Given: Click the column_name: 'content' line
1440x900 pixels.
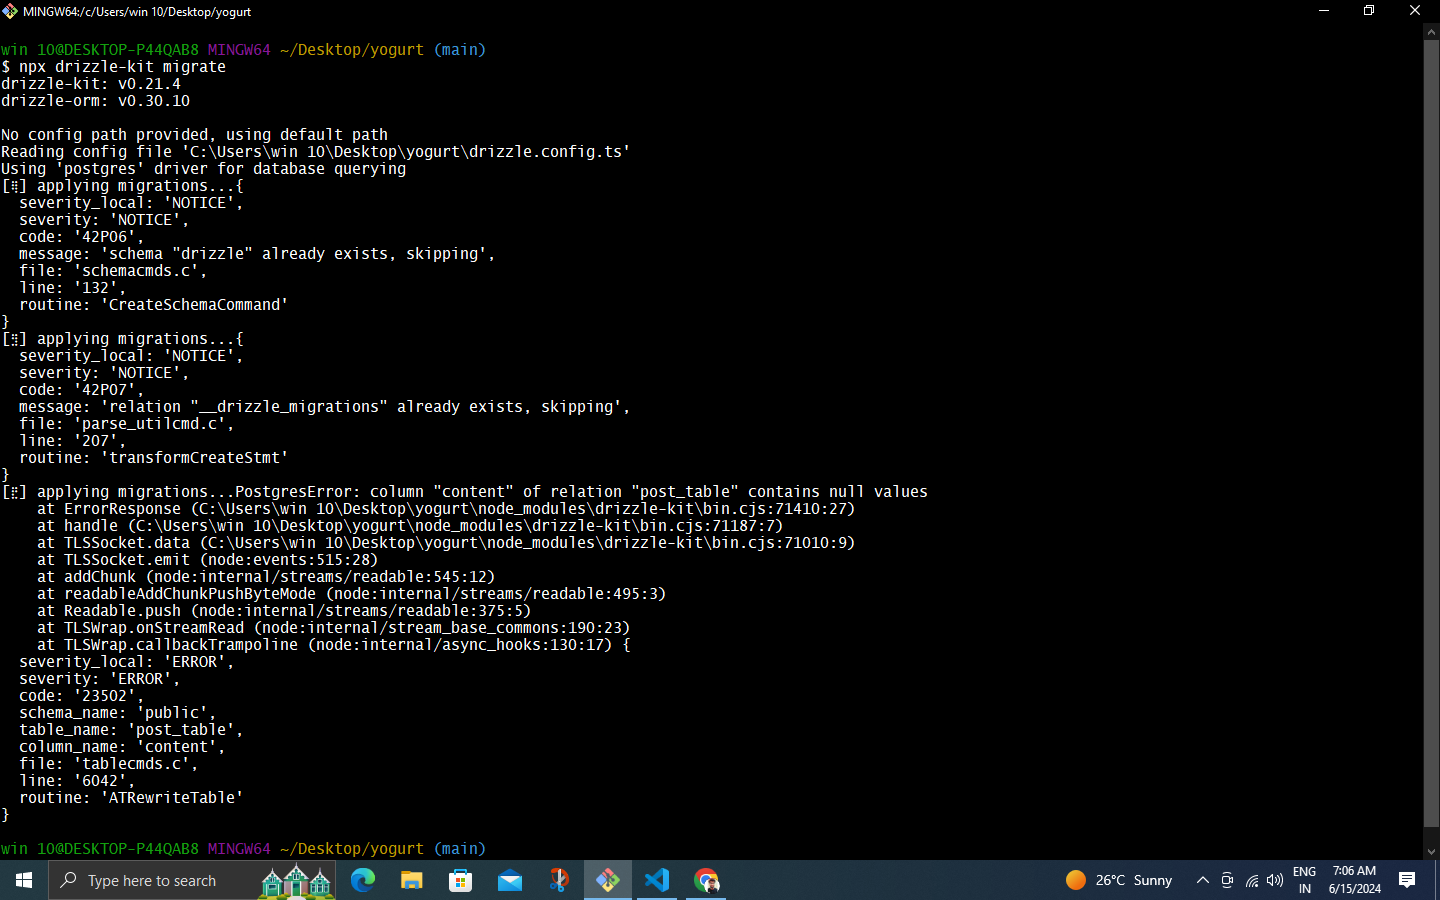Looking at the screenshot, I should (122, 747).
